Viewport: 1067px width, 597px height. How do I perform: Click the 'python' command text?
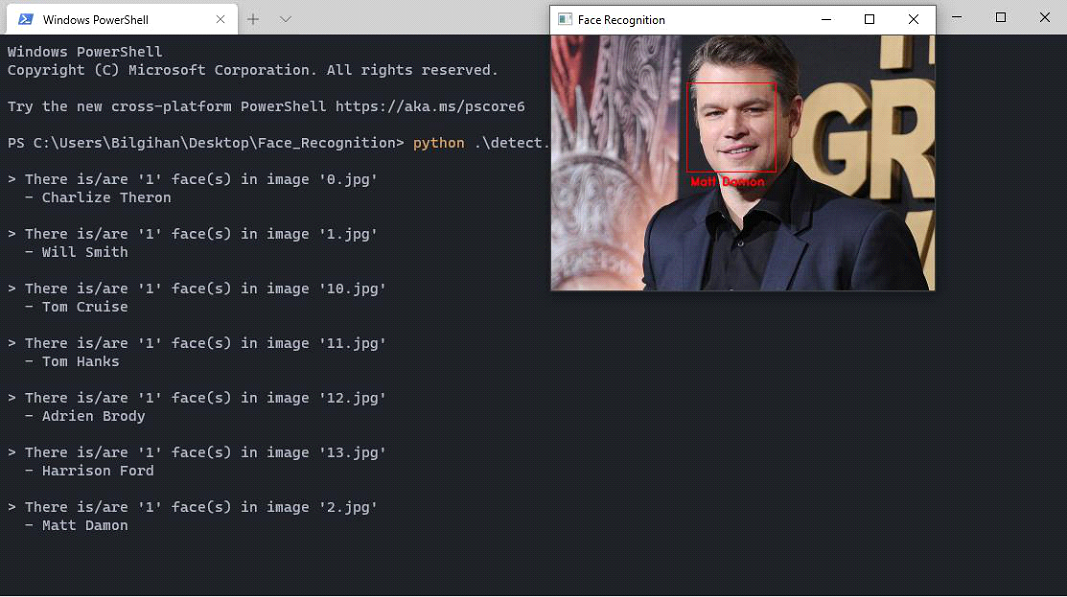(x=439, y=144)
